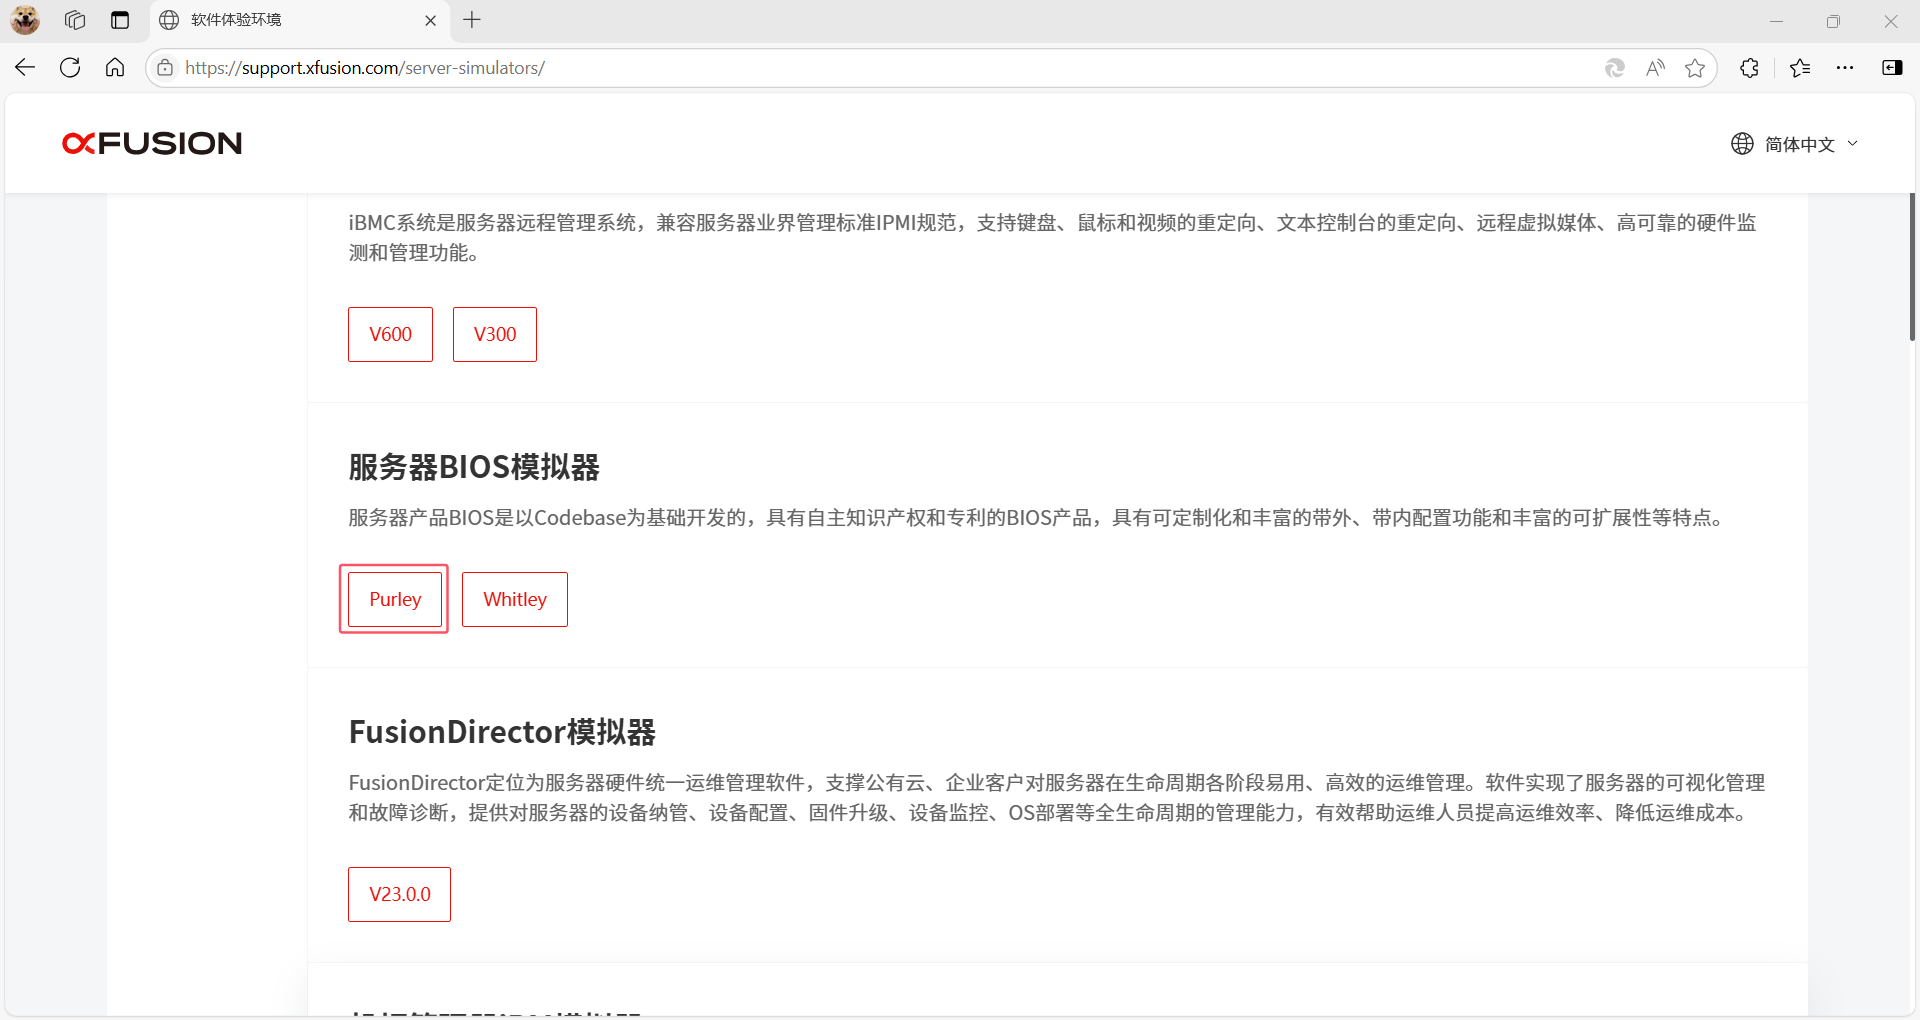The height and width of the screenshot is (1020, 1920).
Task: Open the V600 iBMC simulator
Action: (x=390, y=334)
